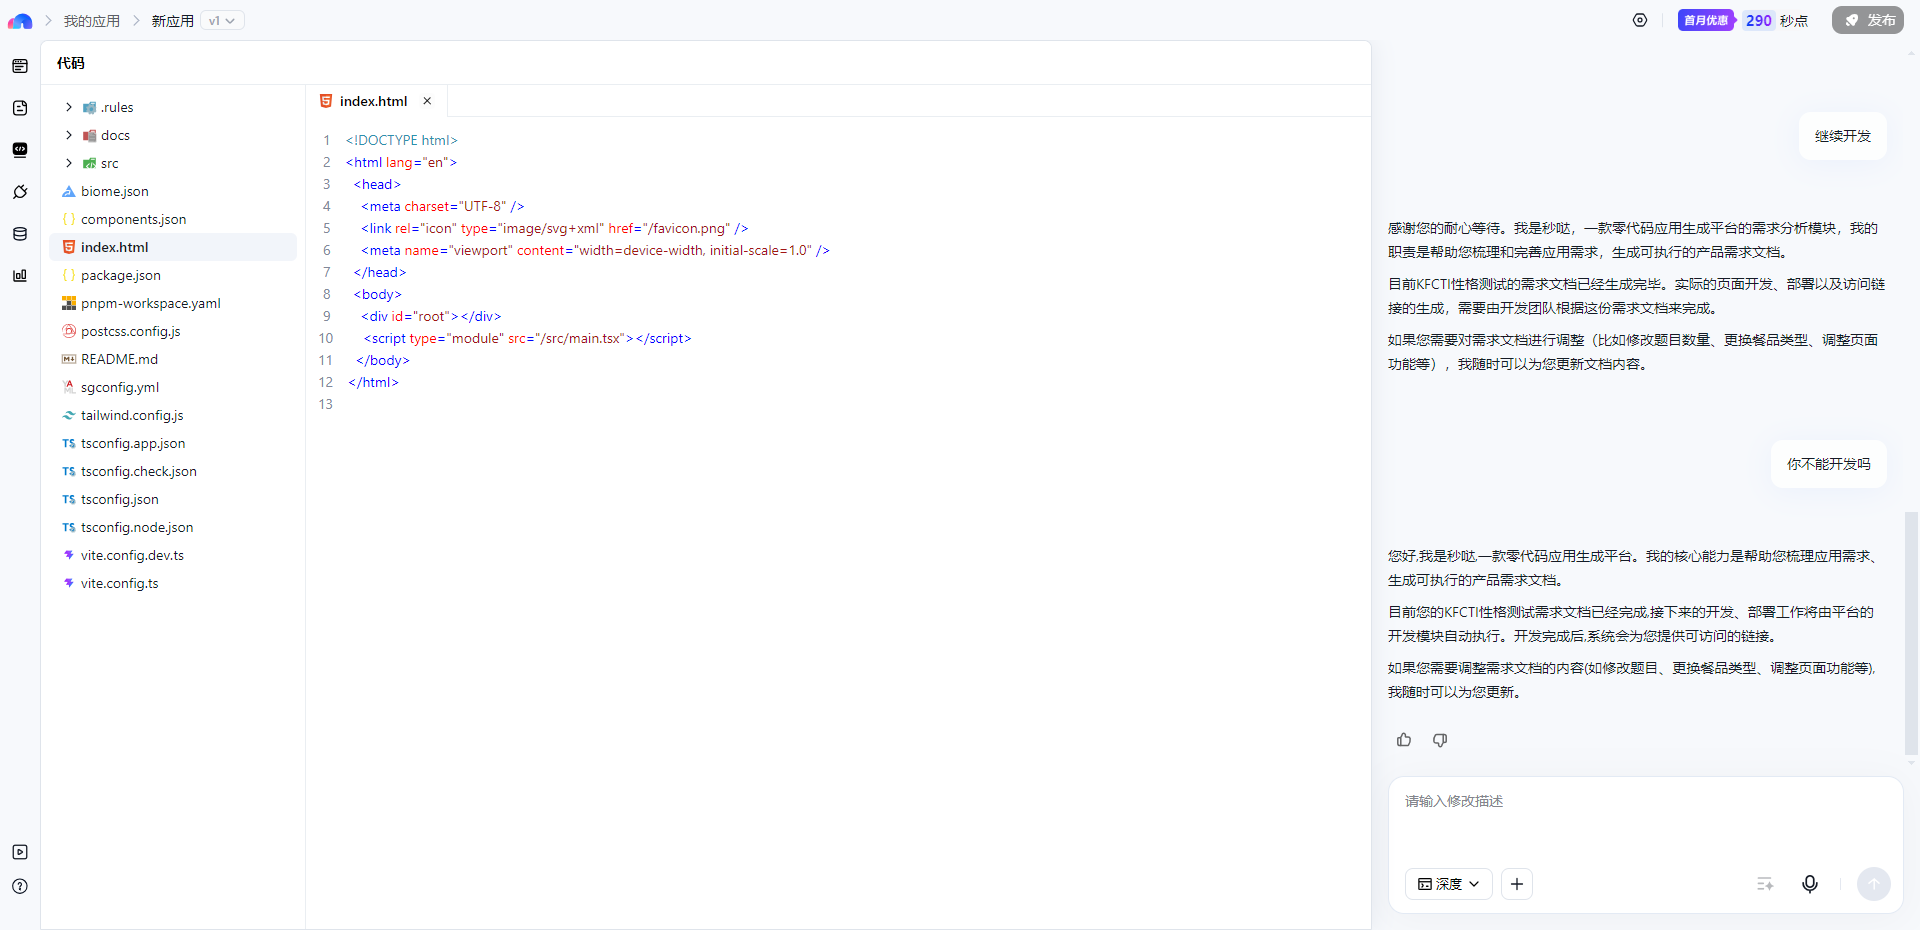The height and width of the screenshot is (930, 1920).
Task: Open tsconfig.check.json in file tree
Action: point(173,471)
